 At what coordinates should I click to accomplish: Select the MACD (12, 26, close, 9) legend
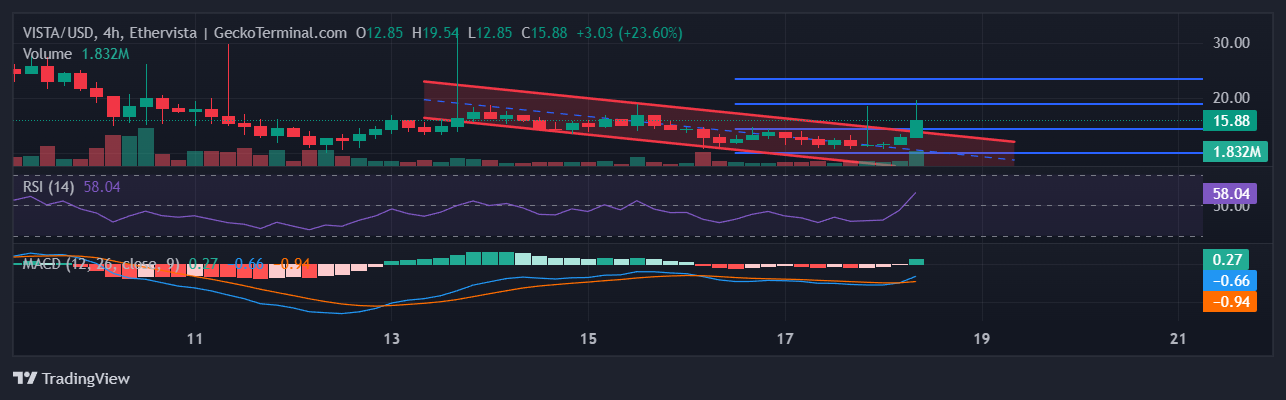[x=102, y=264]
